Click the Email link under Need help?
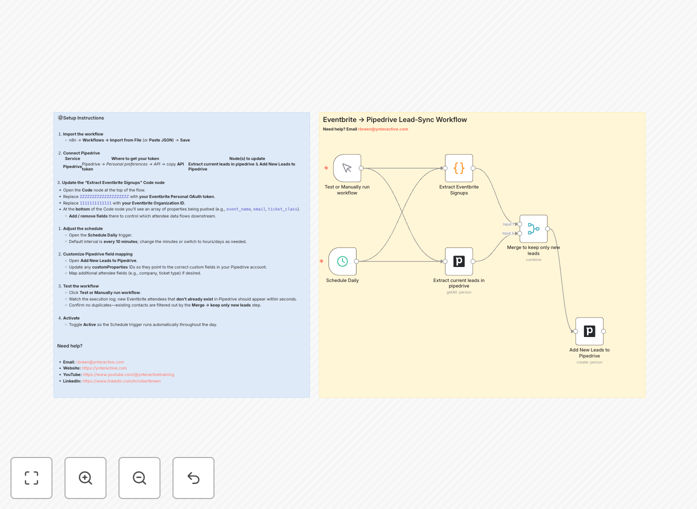 (x=100, y=362)
